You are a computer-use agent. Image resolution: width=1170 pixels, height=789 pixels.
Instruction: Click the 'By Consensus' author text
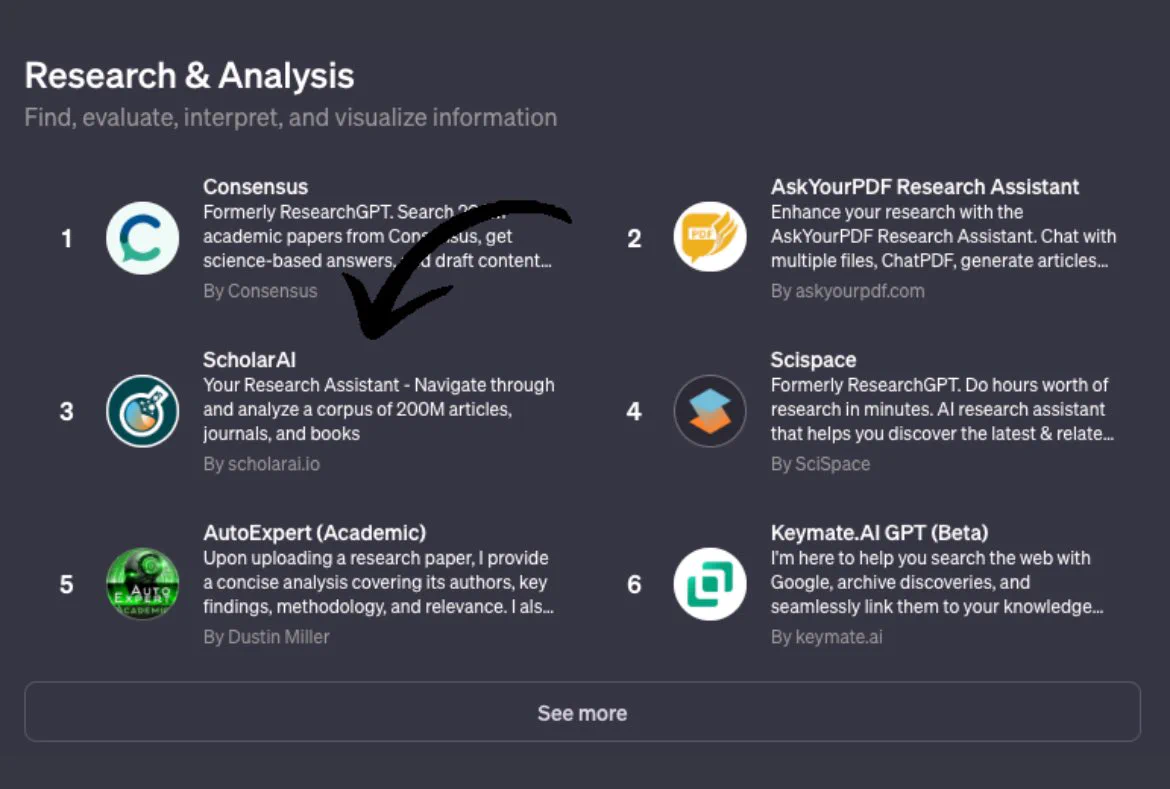coord(260,291)
